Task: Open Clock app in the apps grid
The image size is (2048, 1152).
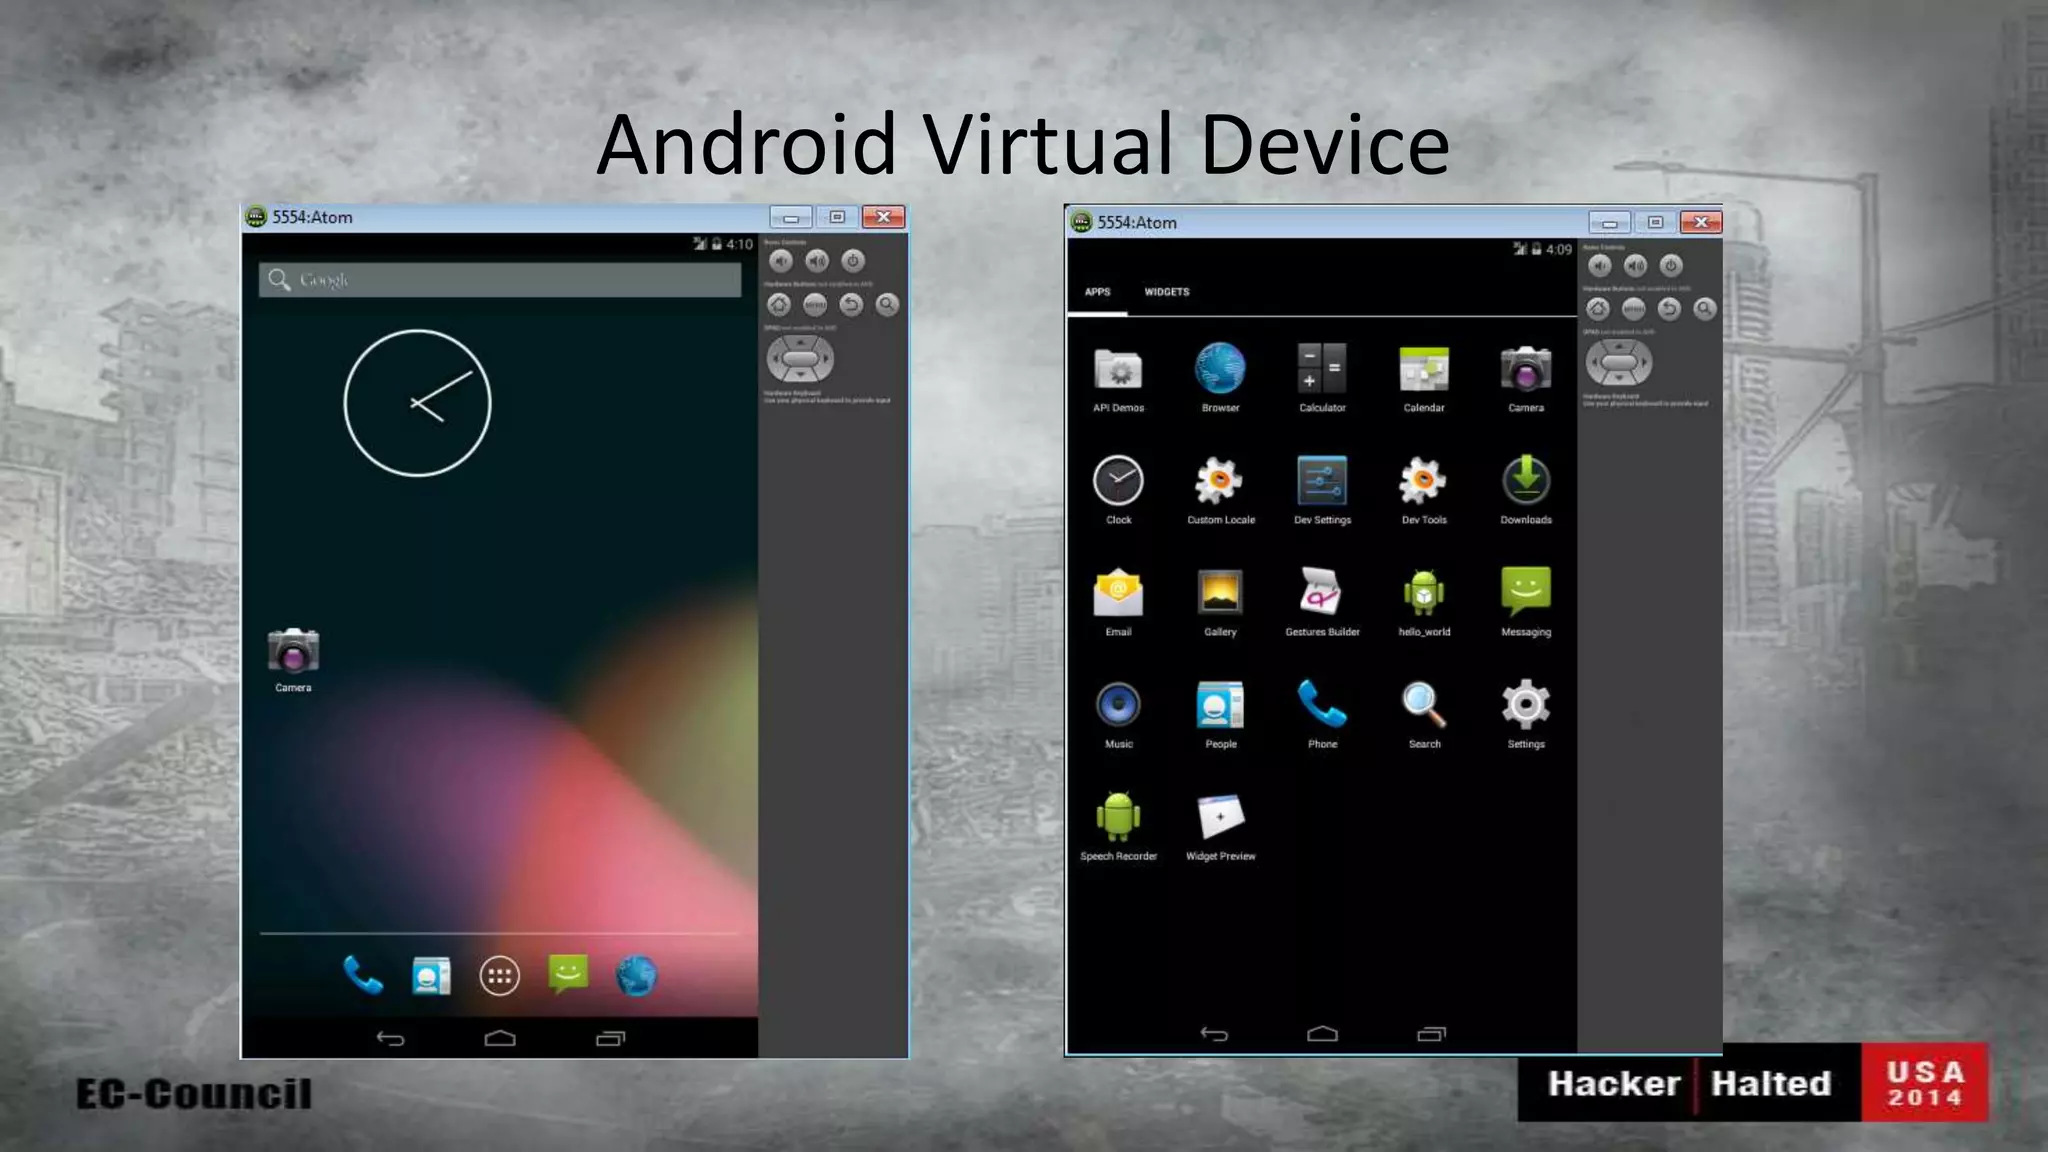Action: pyautogui.click(x=1118, y=491)
